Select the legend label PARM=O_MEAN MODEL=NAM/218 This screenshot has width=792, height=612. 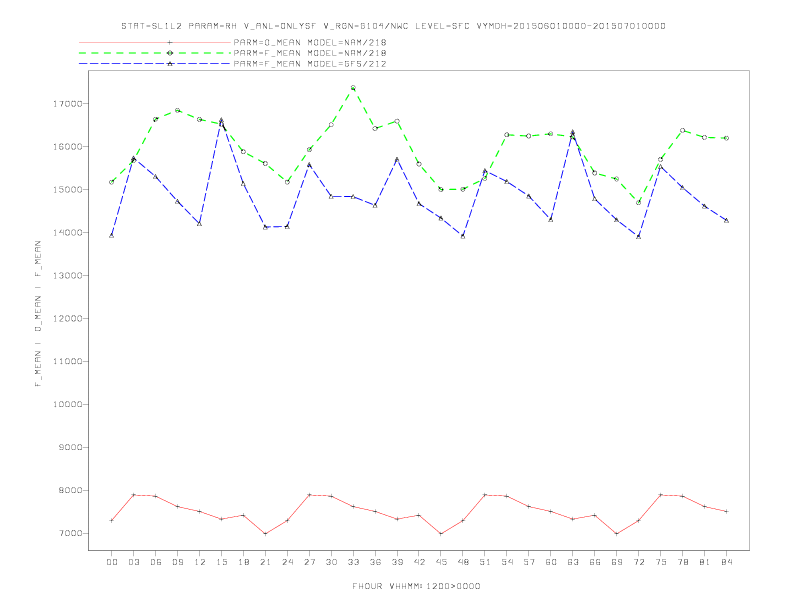pos(310,42)
